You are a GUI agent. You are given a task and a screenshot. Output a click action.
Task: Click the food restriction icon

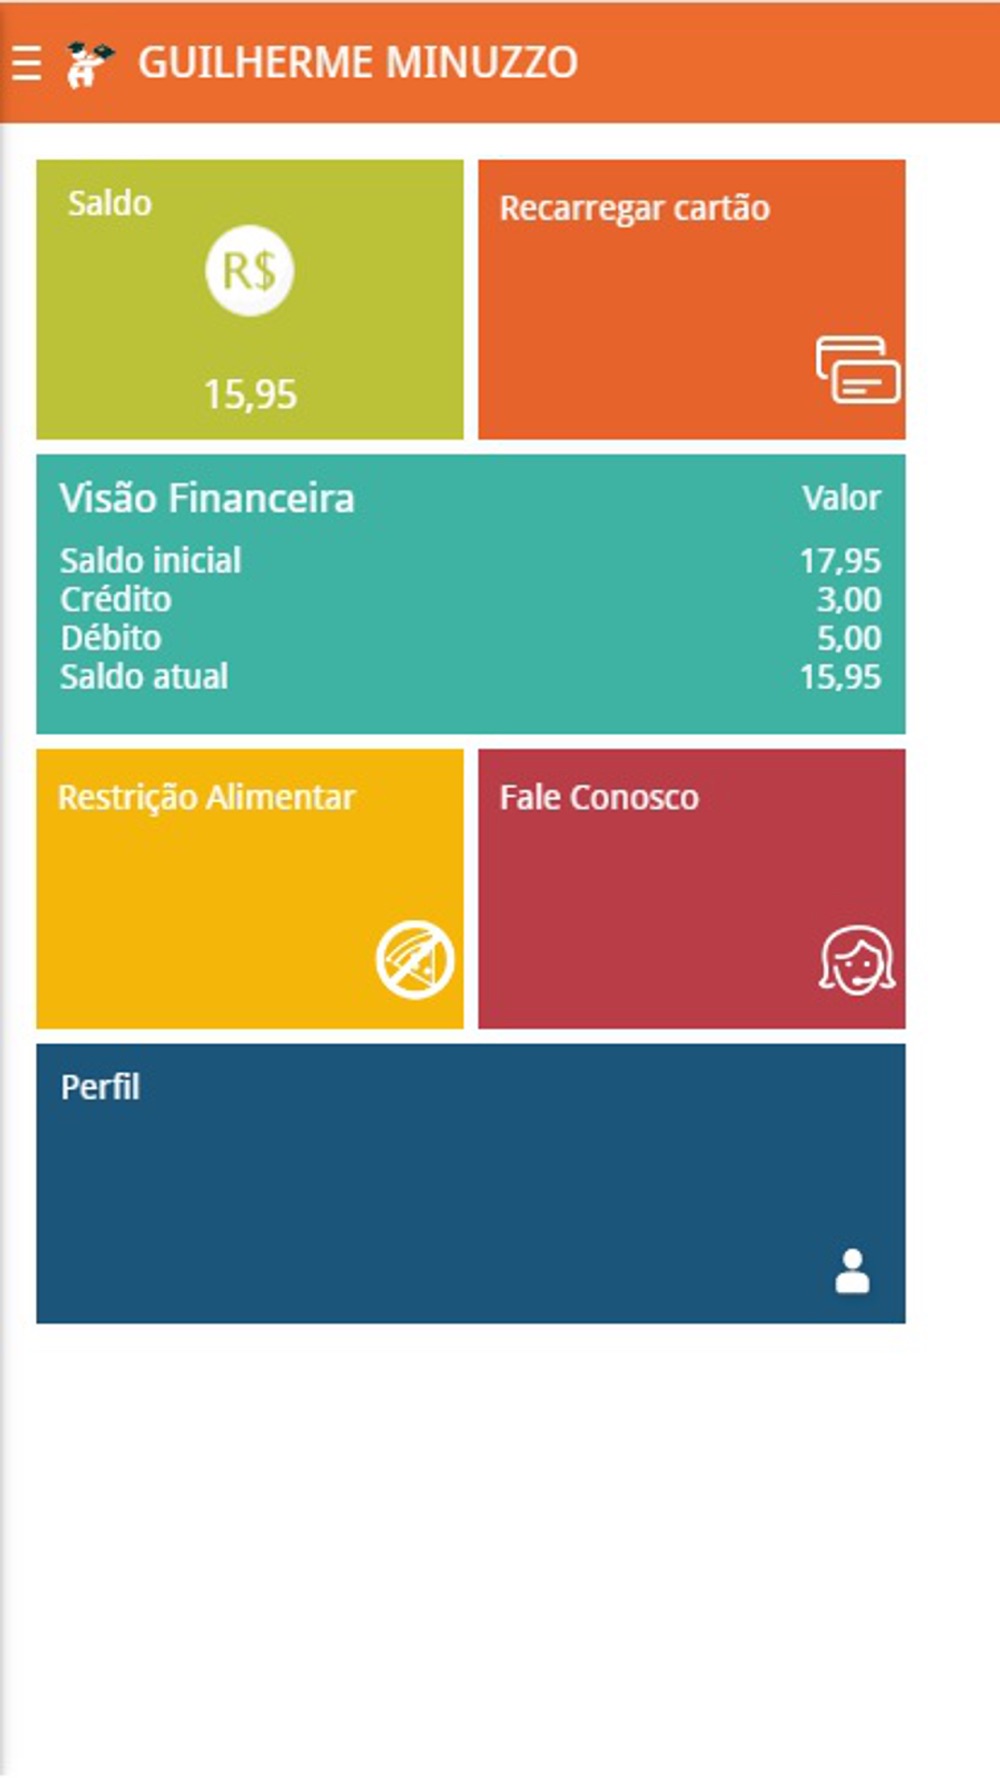click(415, 960)
